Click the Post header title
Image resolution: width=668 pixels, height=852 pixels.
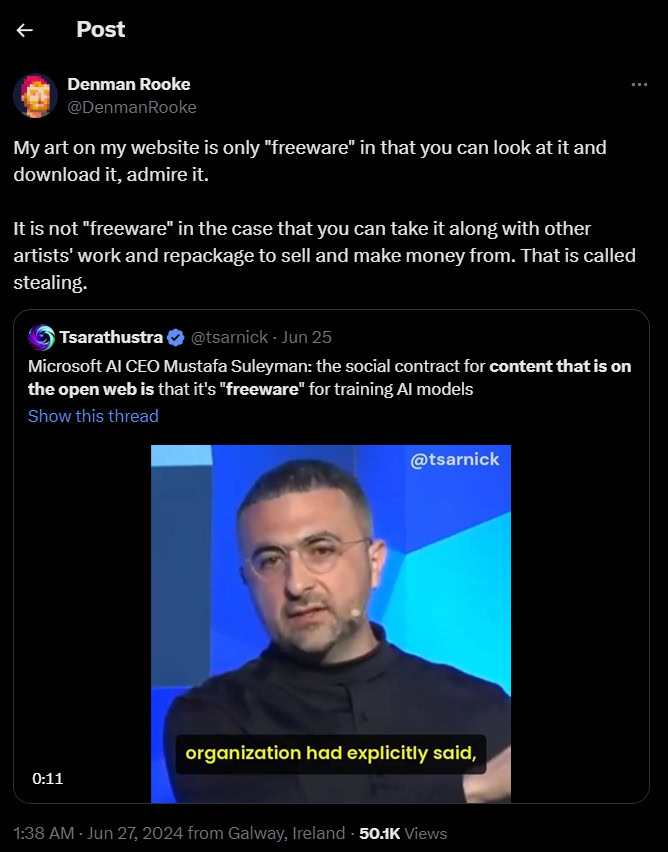click(101, 29)
